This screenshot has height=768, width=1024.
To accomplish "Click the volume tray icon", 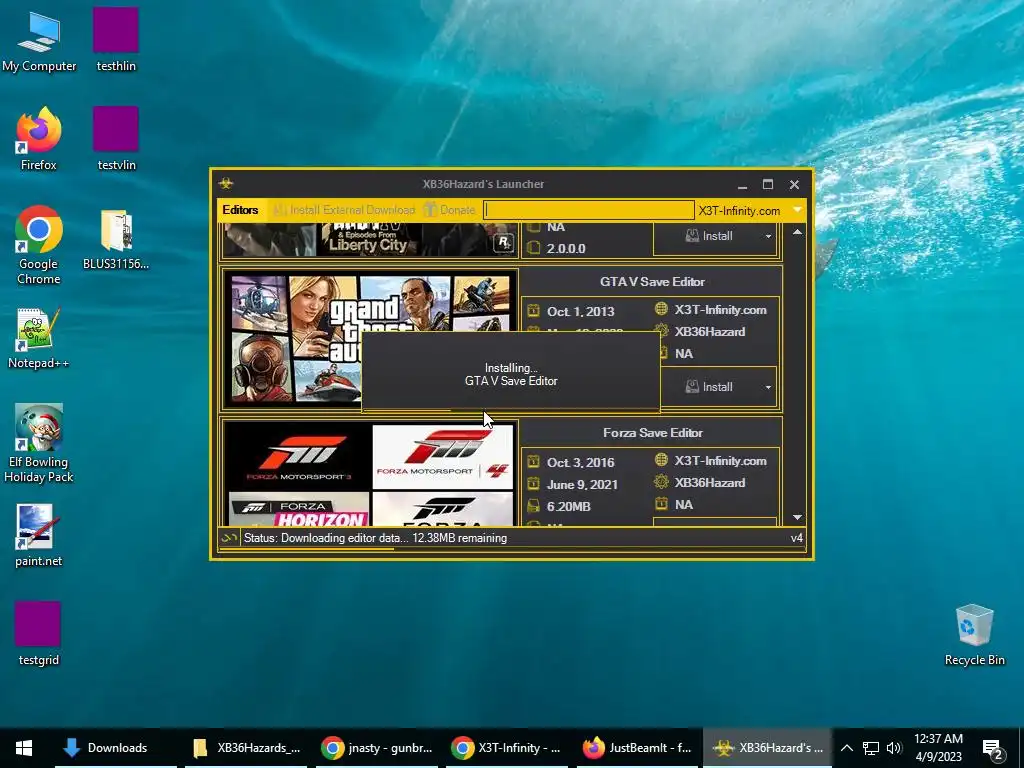I will tap(894, 748).
